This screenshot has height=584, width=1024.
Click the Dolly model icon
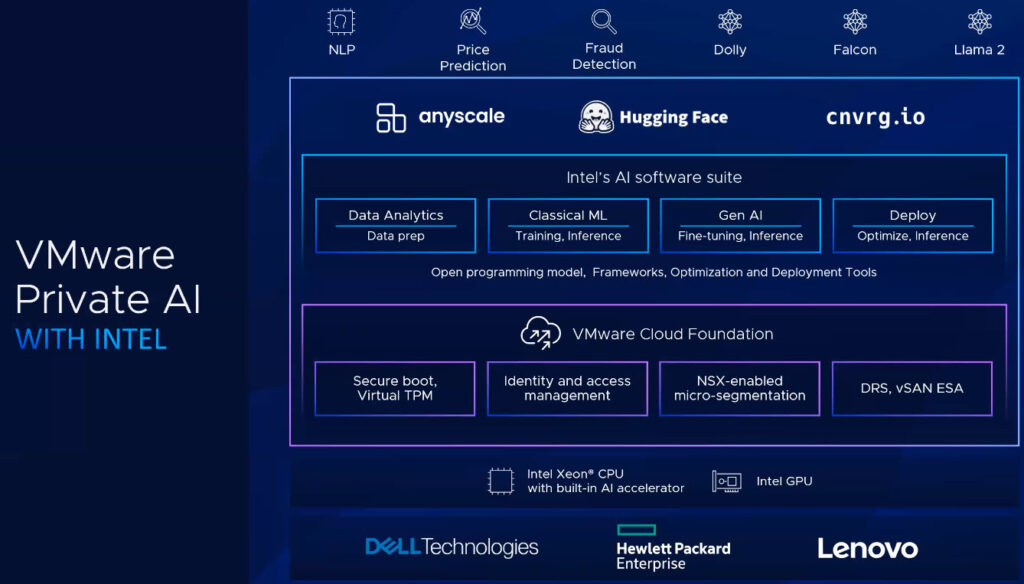tap(729, 22)
